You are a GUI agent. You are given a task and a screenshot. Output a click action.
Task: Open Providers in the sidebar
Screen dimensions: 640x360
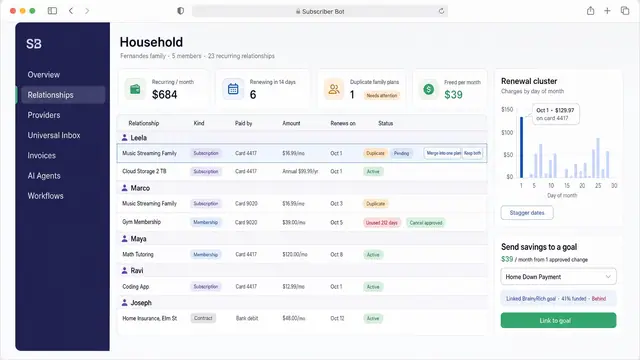click(x=44, y=115)
